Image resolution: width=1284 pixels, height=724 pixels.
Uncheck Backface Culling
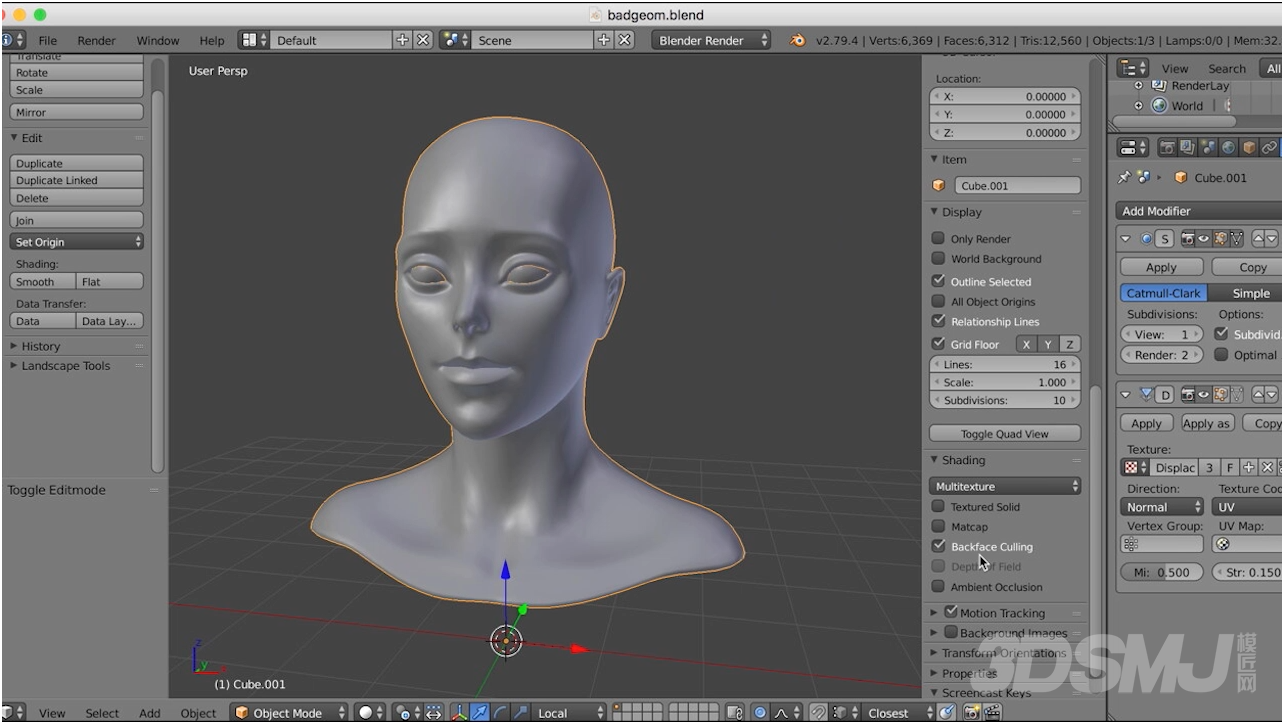coord(938,546)
